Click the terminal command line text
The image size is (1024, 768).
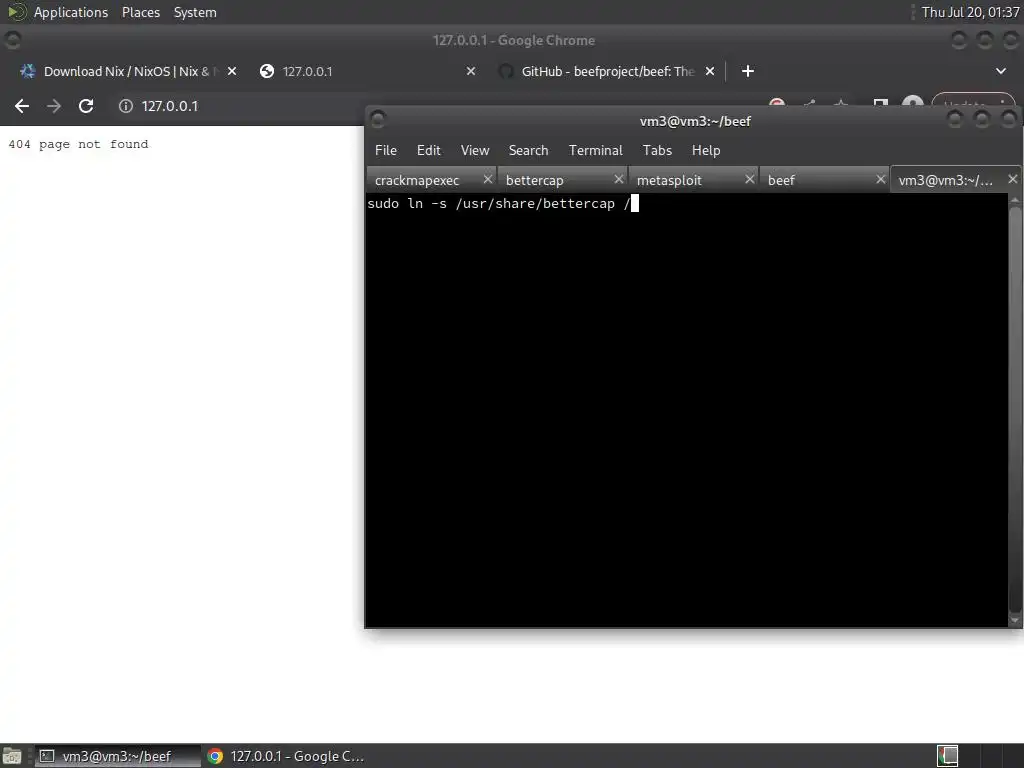(x=499, y=204)
